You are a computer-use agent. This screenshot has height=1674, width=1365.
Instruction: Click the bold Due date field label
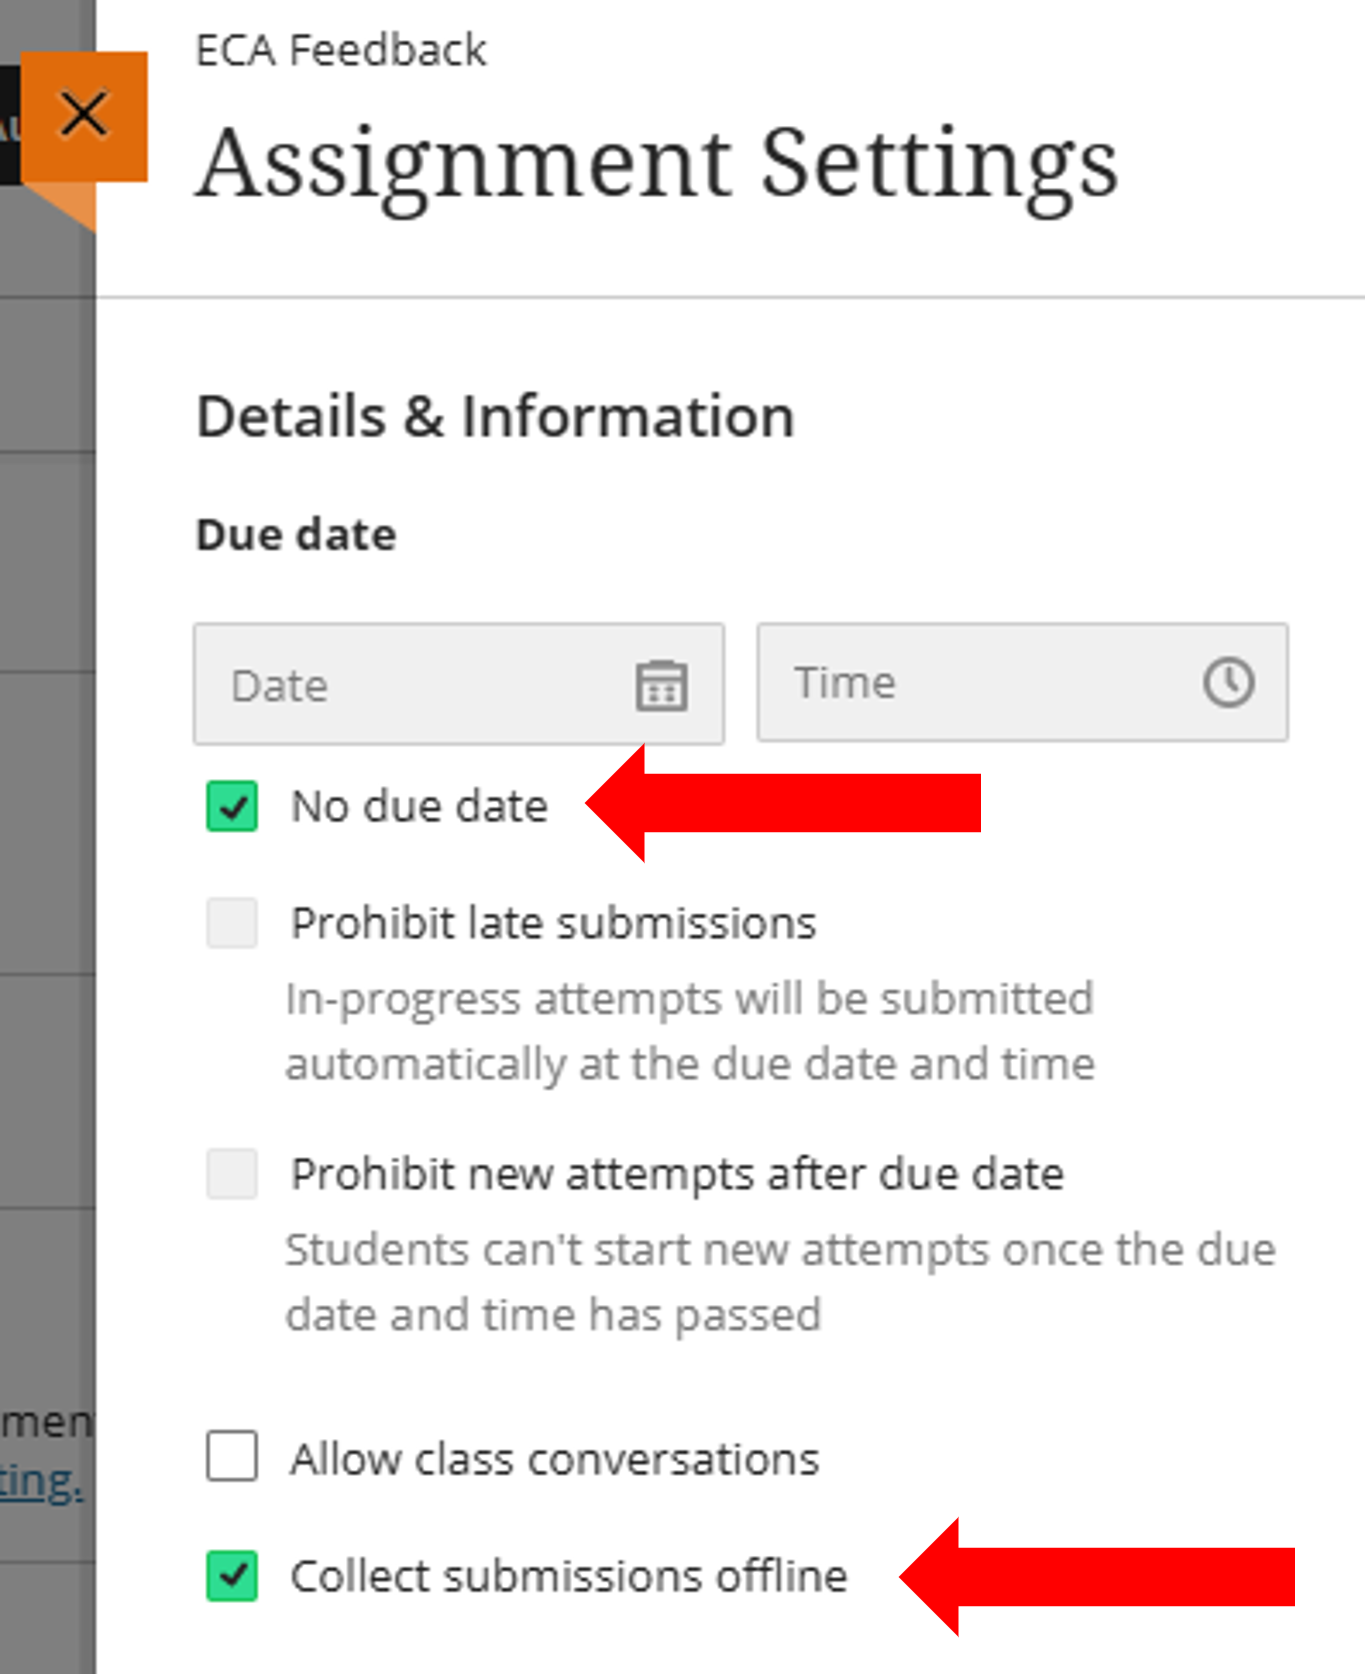click(296, 535)
